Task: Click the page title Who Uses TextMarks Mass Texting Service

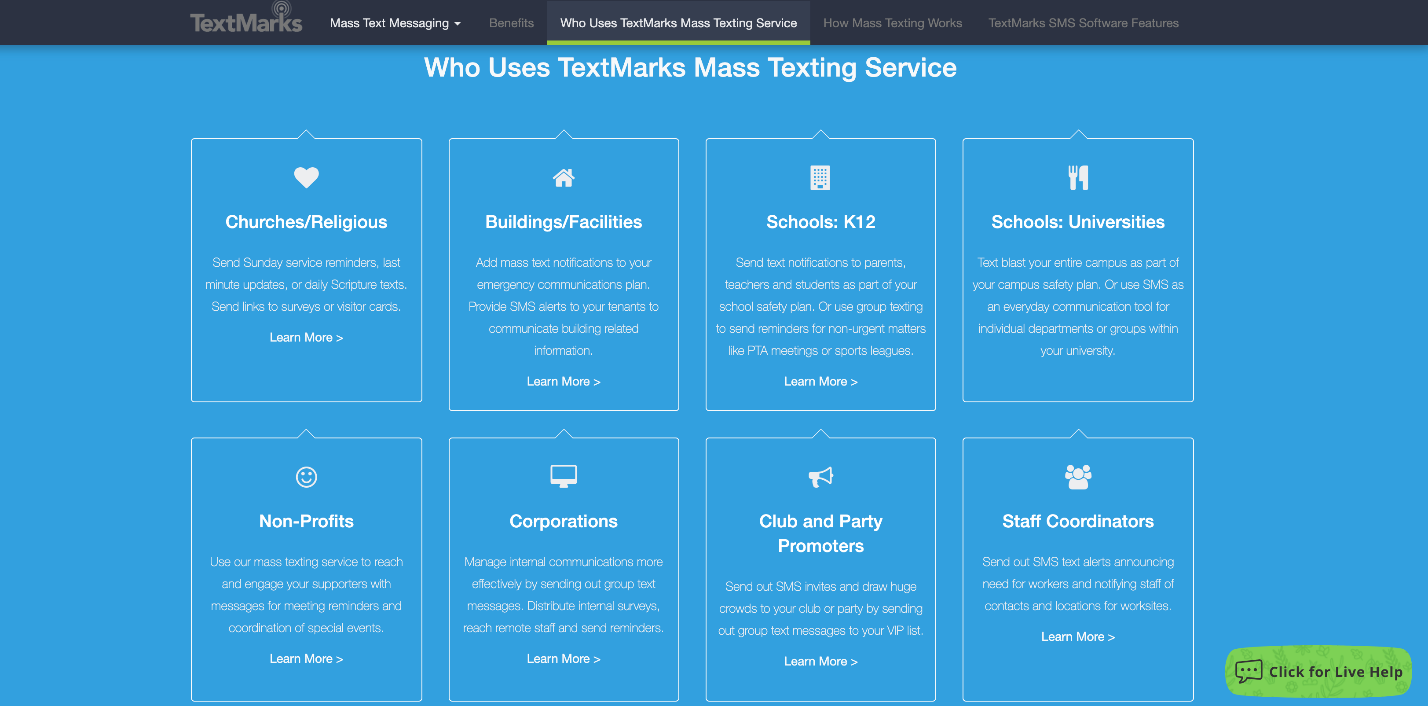Action: (690, 68)
